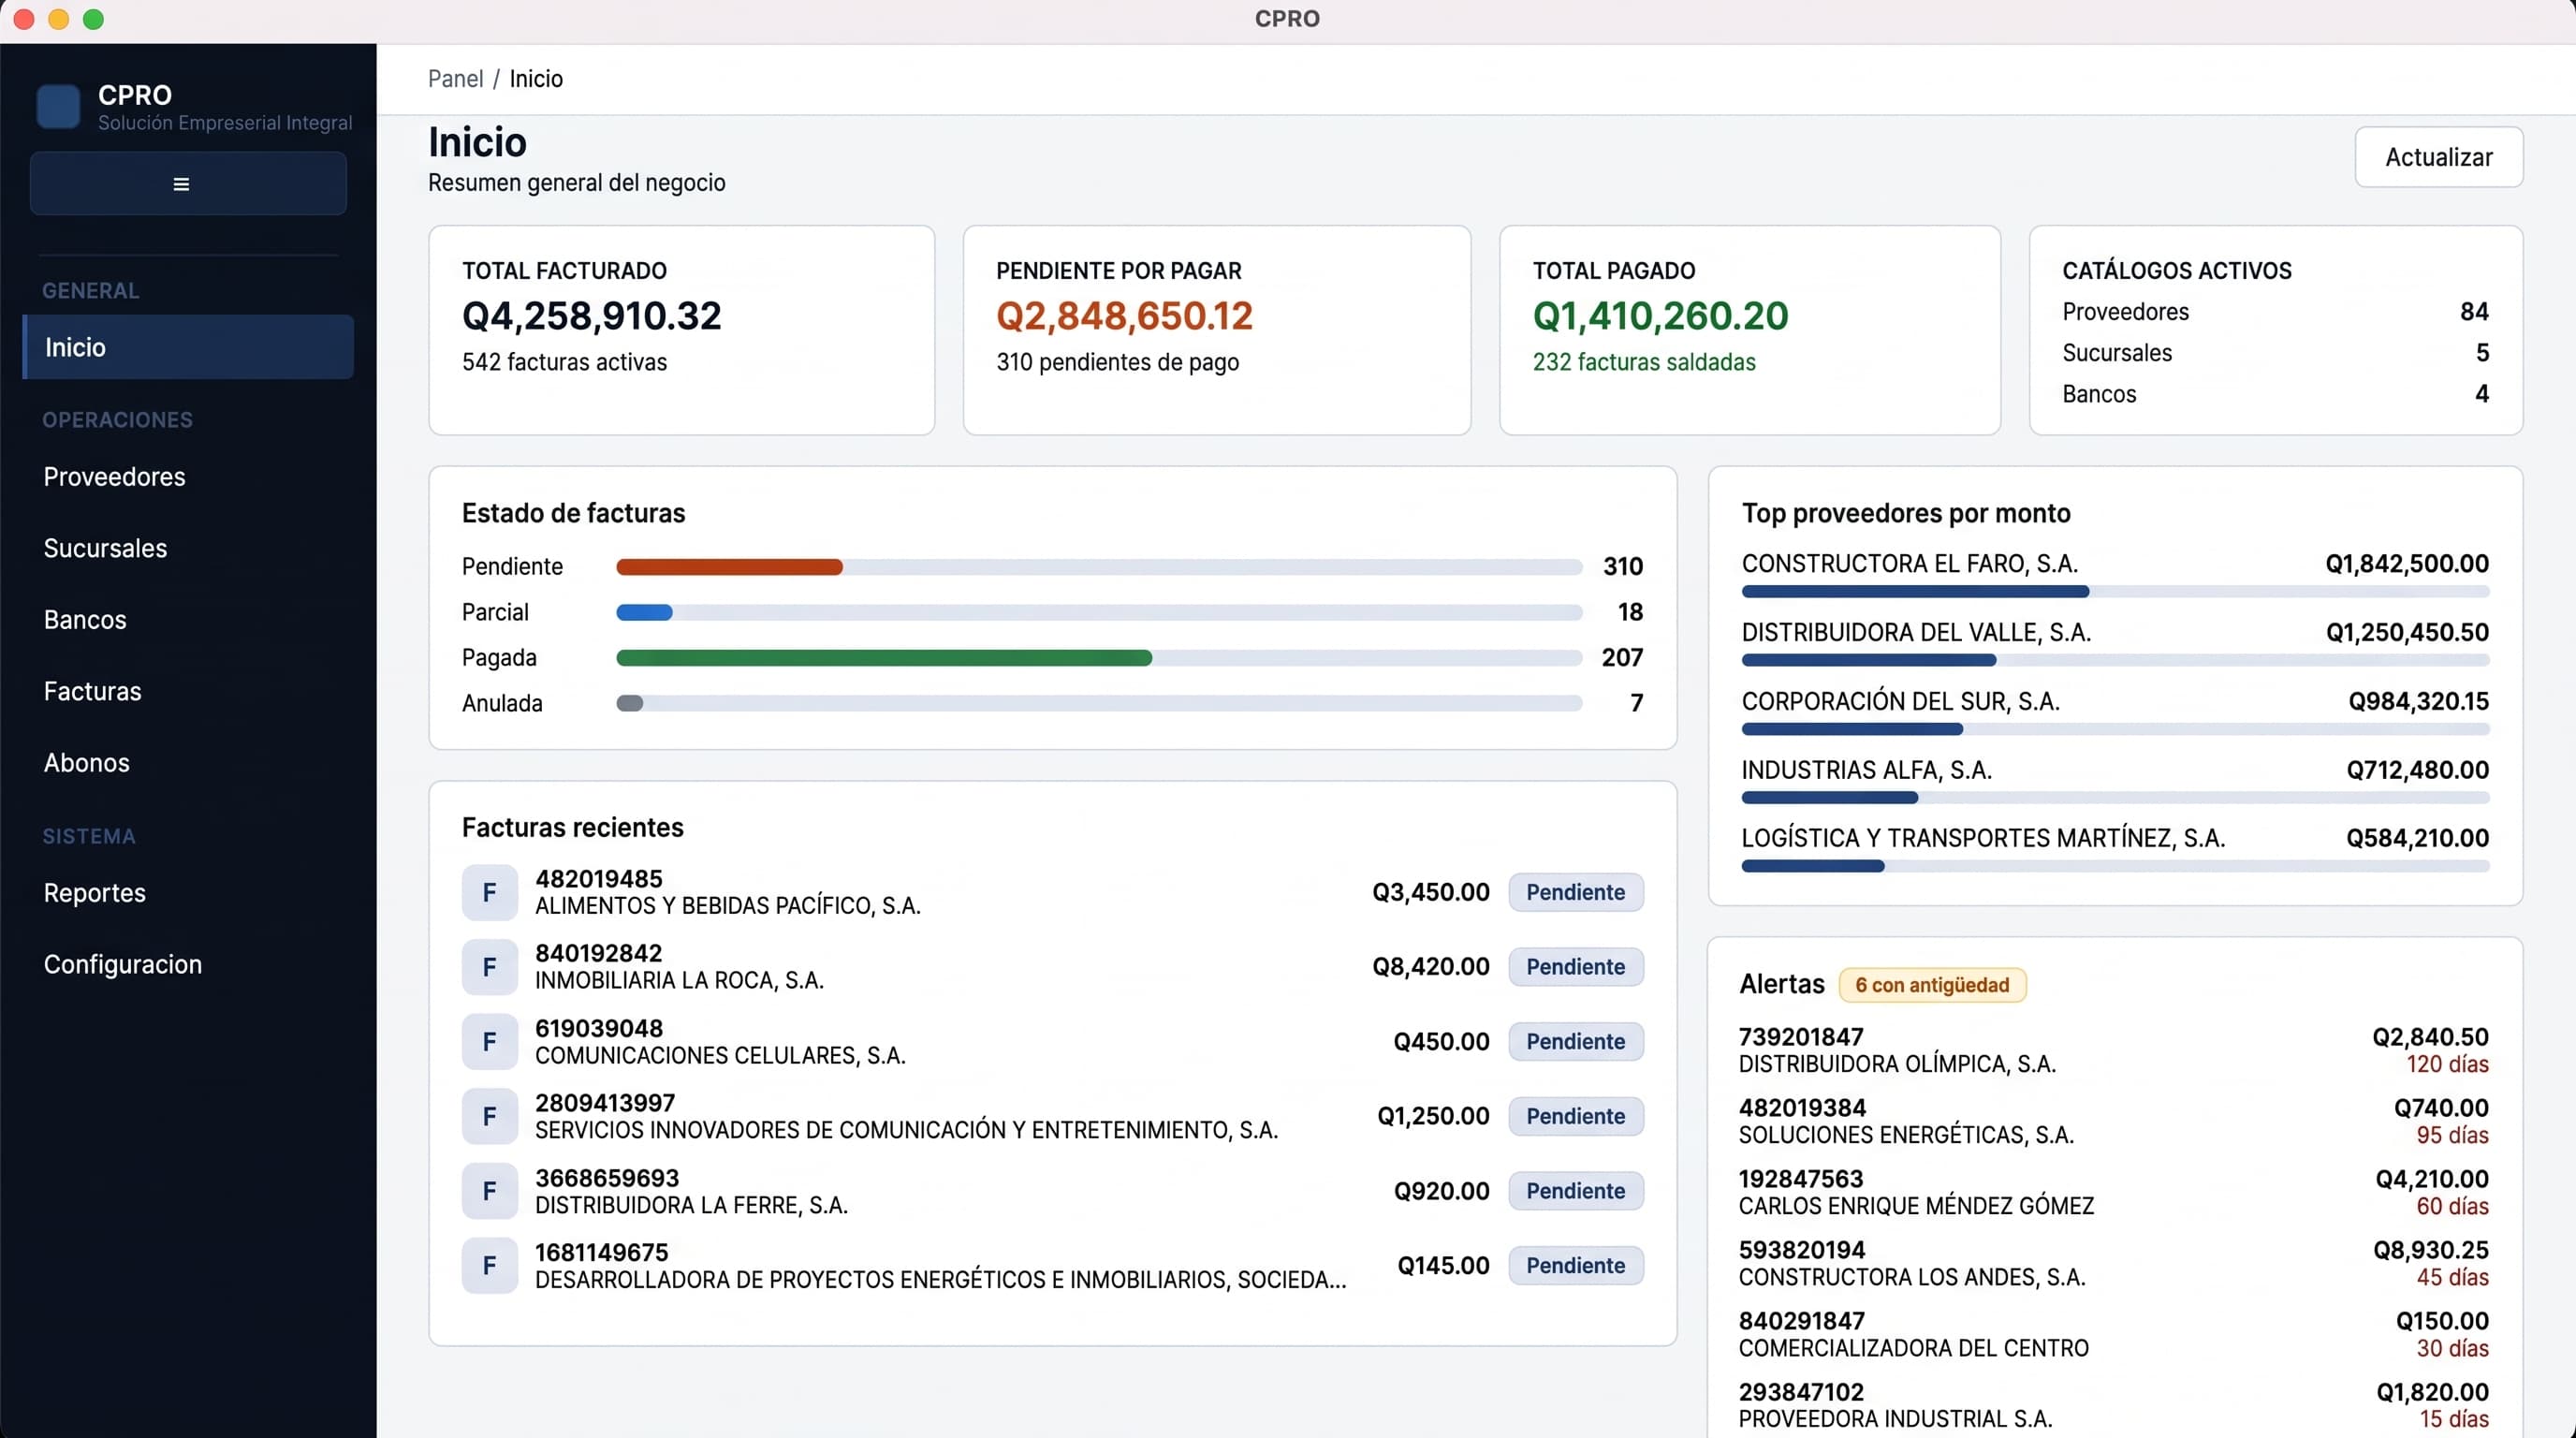Open alert 840291847 COMERCIALIZADORA DEL CENTRO
The image size is (2576, 1438).
[x=2114, y=1334]
